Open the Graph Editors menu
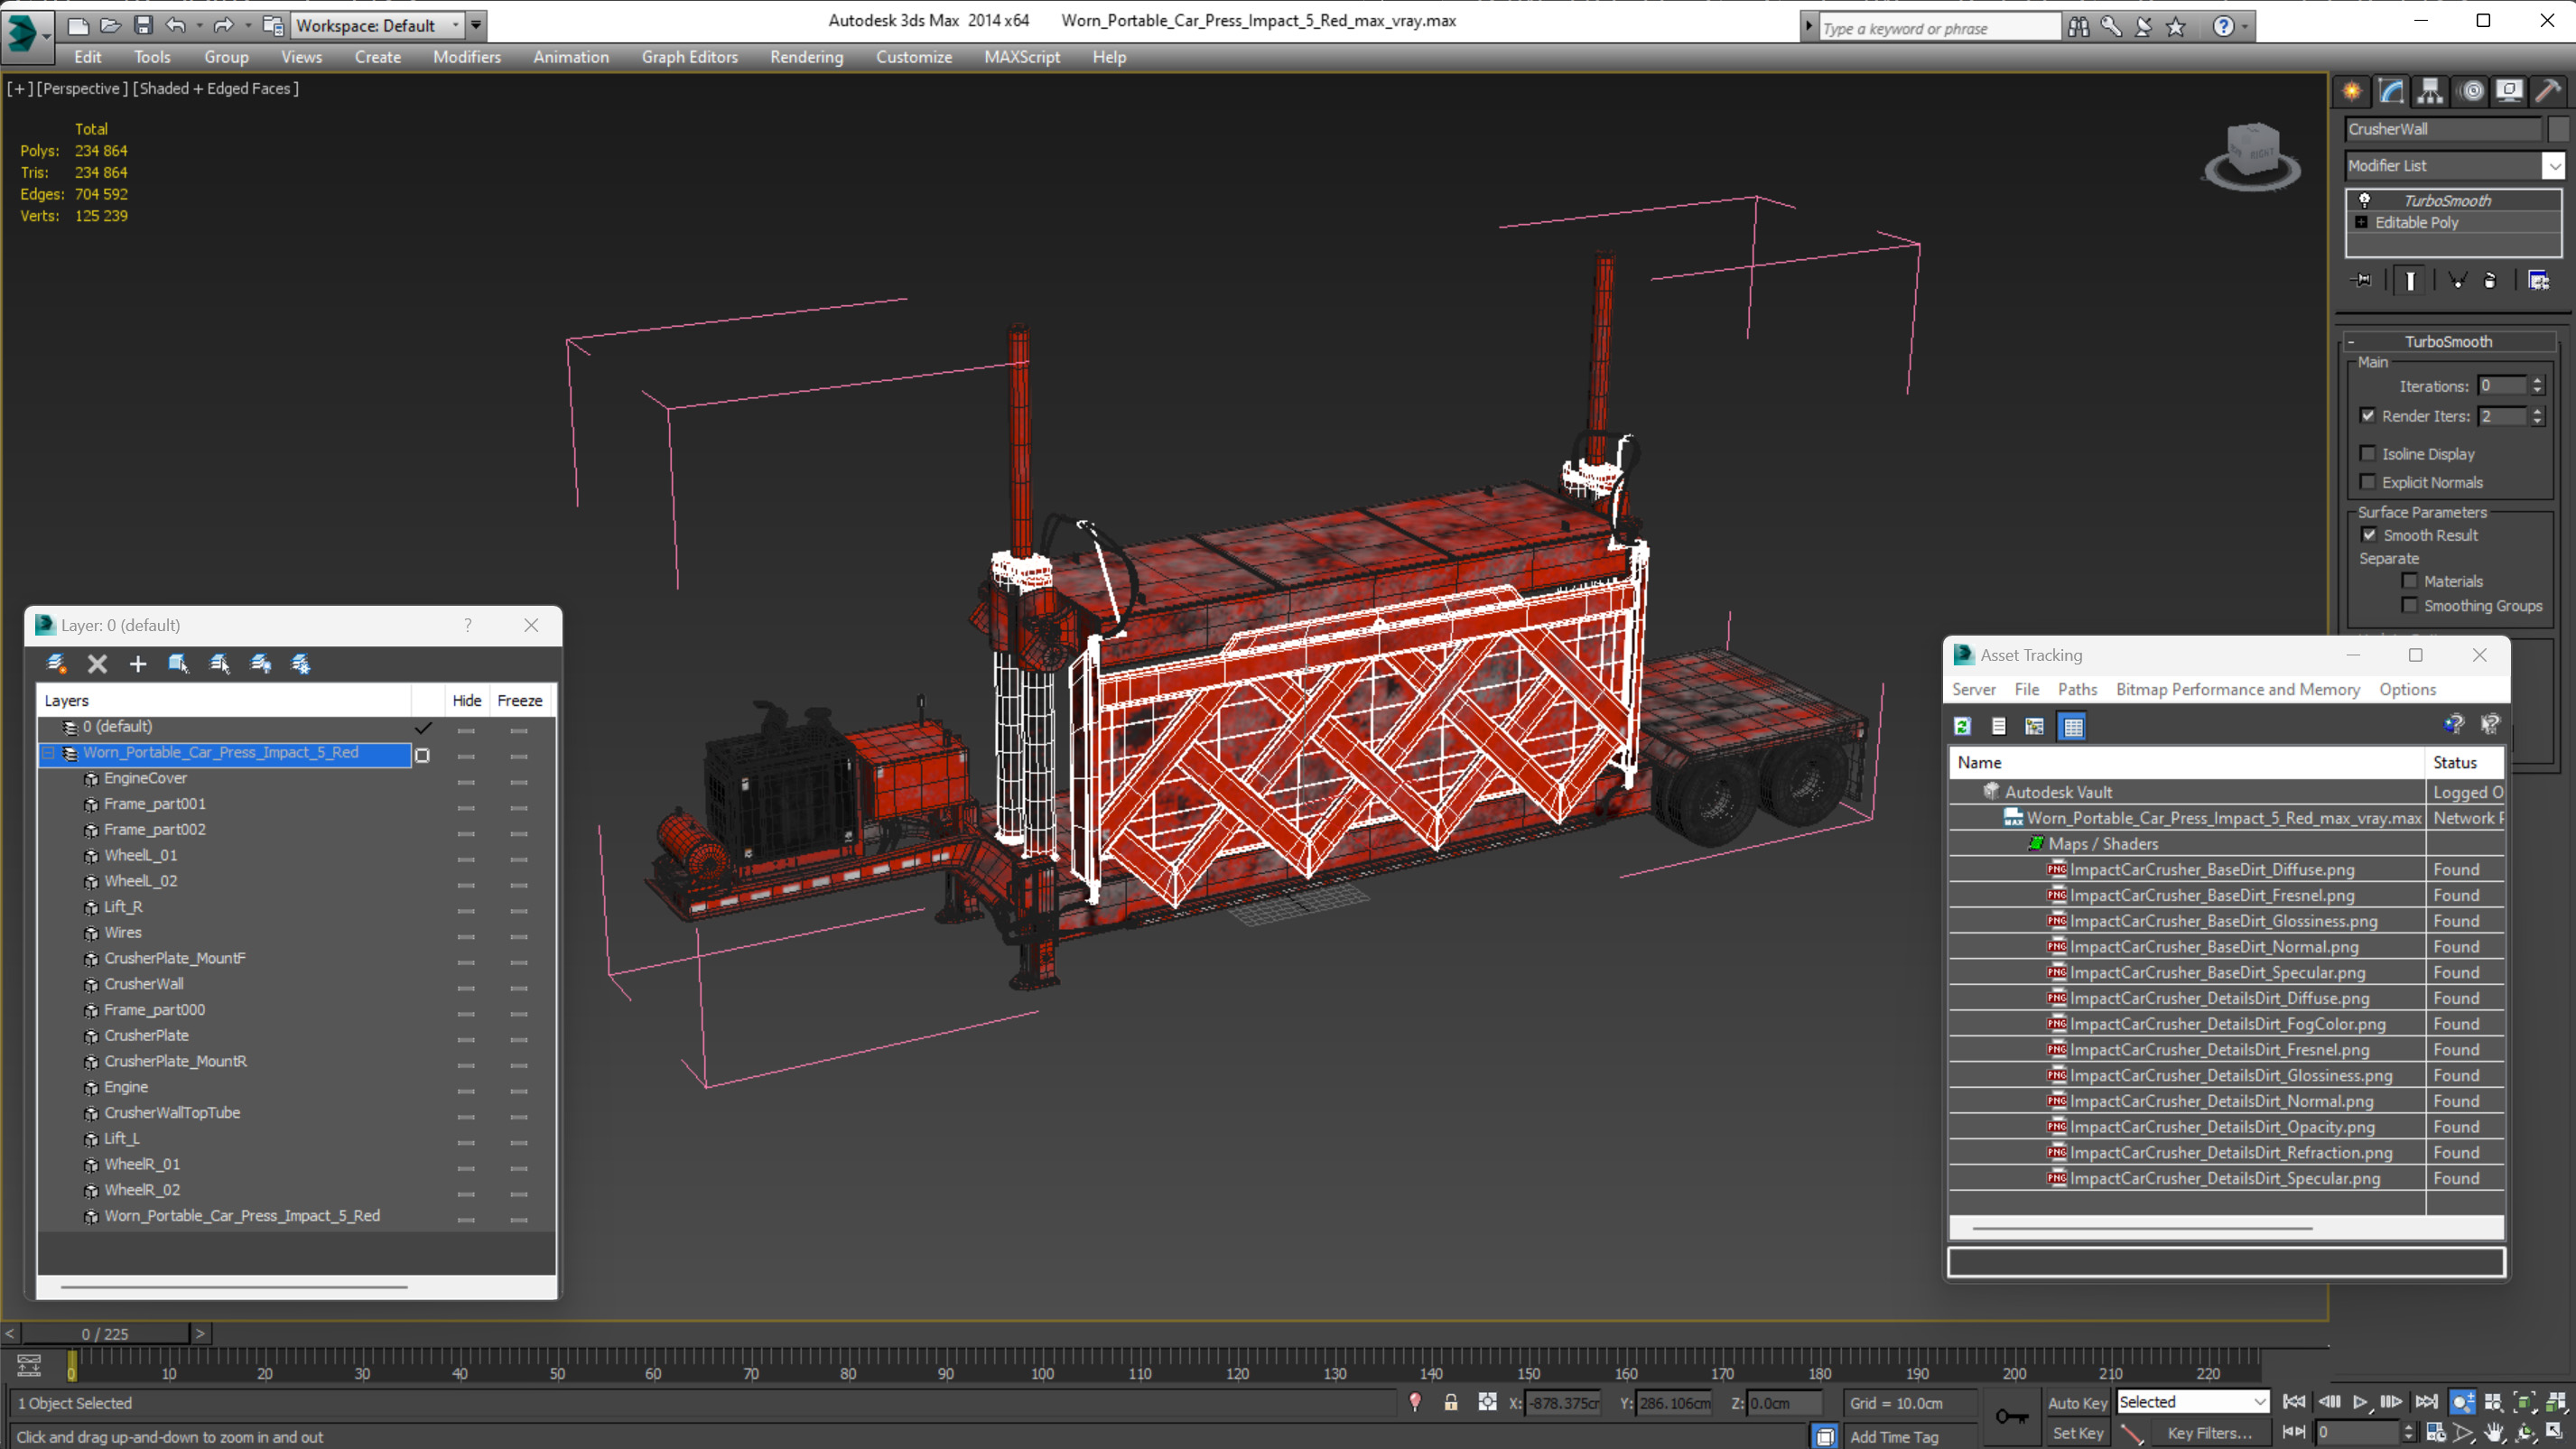Viewport: 2576px width, 1449px height. coord(689,57)
